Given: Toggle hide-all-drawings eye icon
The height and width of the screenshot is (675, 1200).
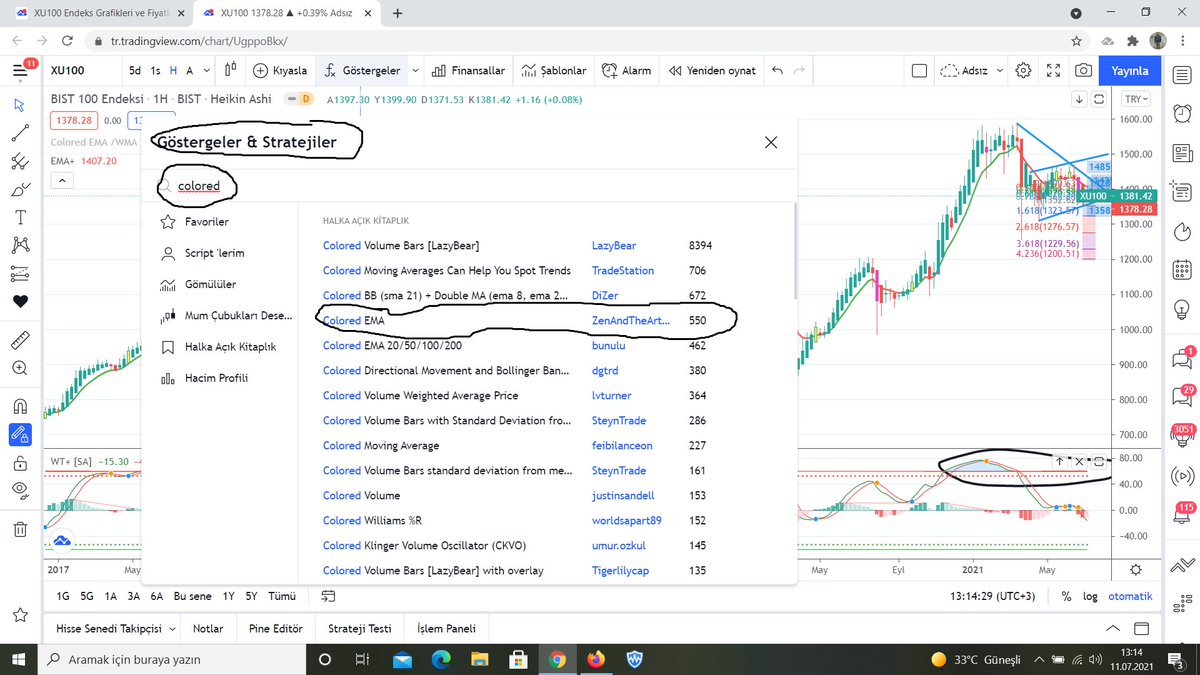Looking at the screenshot, I should pos(20,490).
